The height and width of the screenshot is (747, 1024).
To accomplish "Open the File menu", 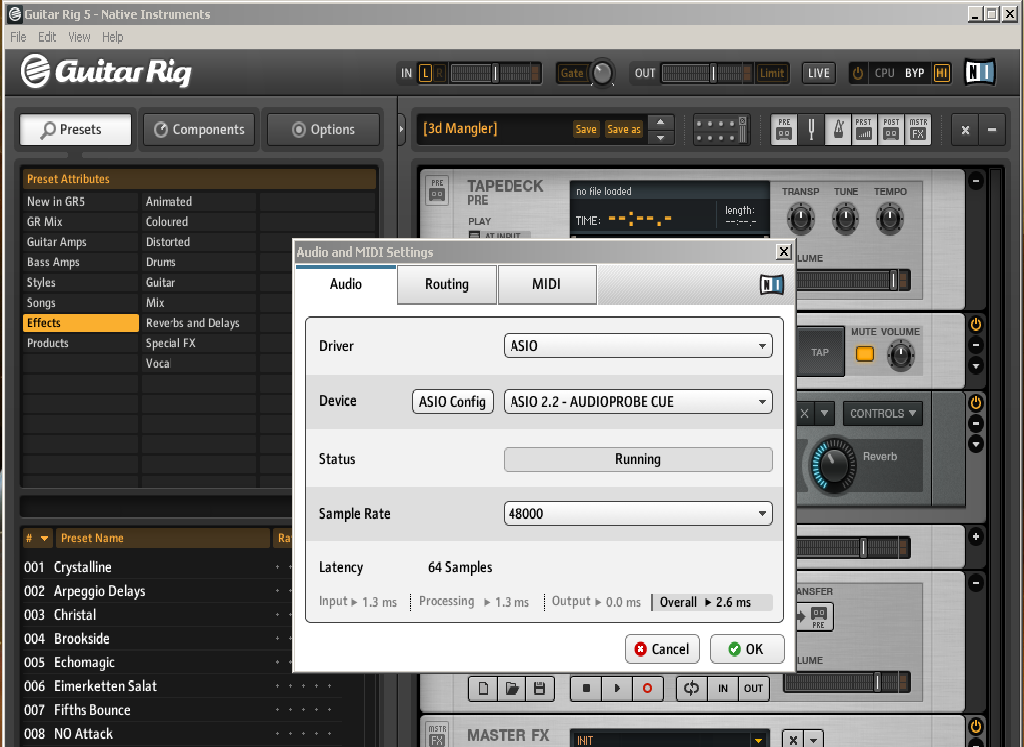I will [18, 37].
